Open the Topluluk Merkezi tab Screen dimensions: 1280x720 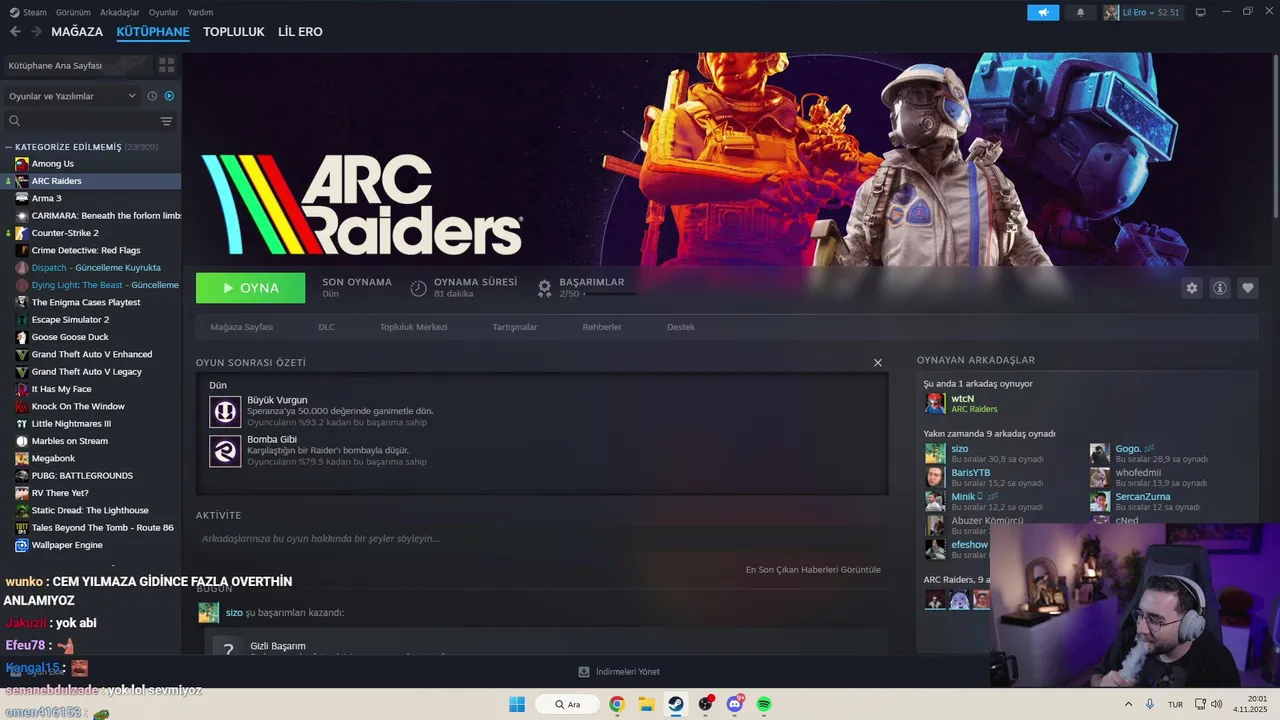click(414, 327)
